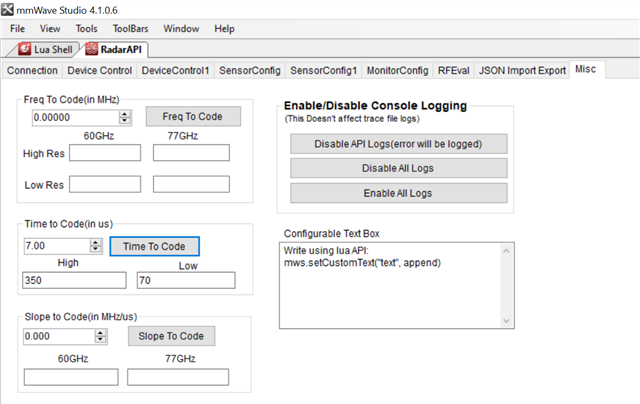Click the Slope 60GHz output field
The width and height of the screenshot is (640, 404).
tap(71, 377)
